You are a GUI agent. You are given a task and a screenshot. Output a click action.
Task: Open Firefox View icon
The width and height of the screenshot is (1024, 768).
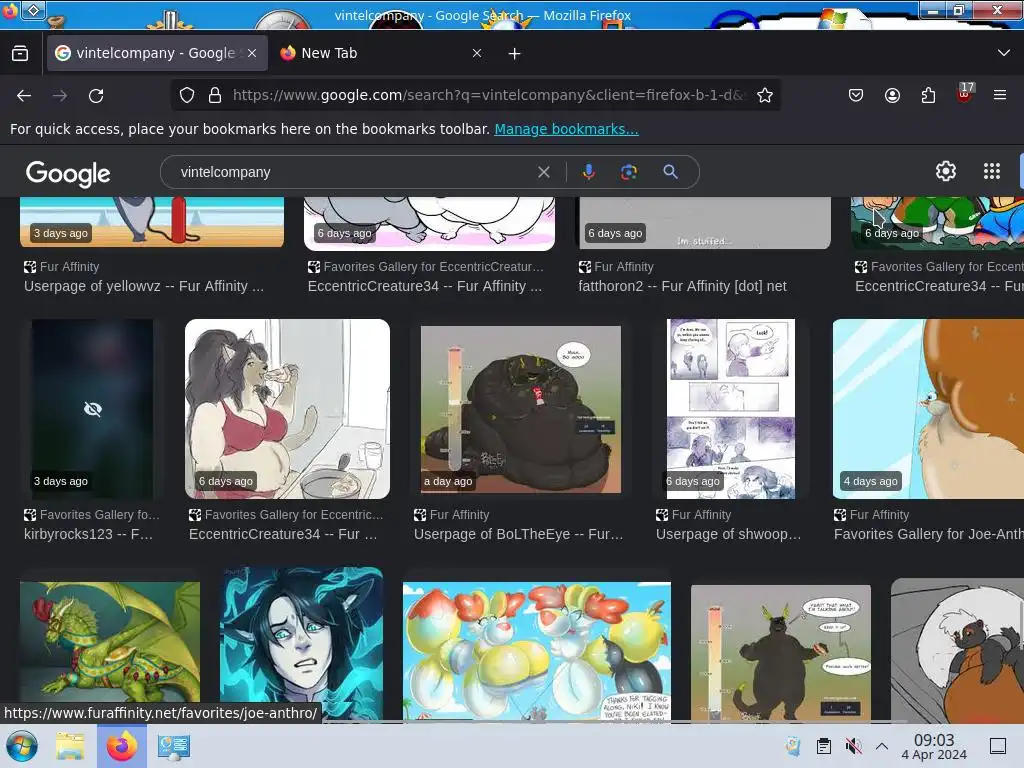coord(20,53)
